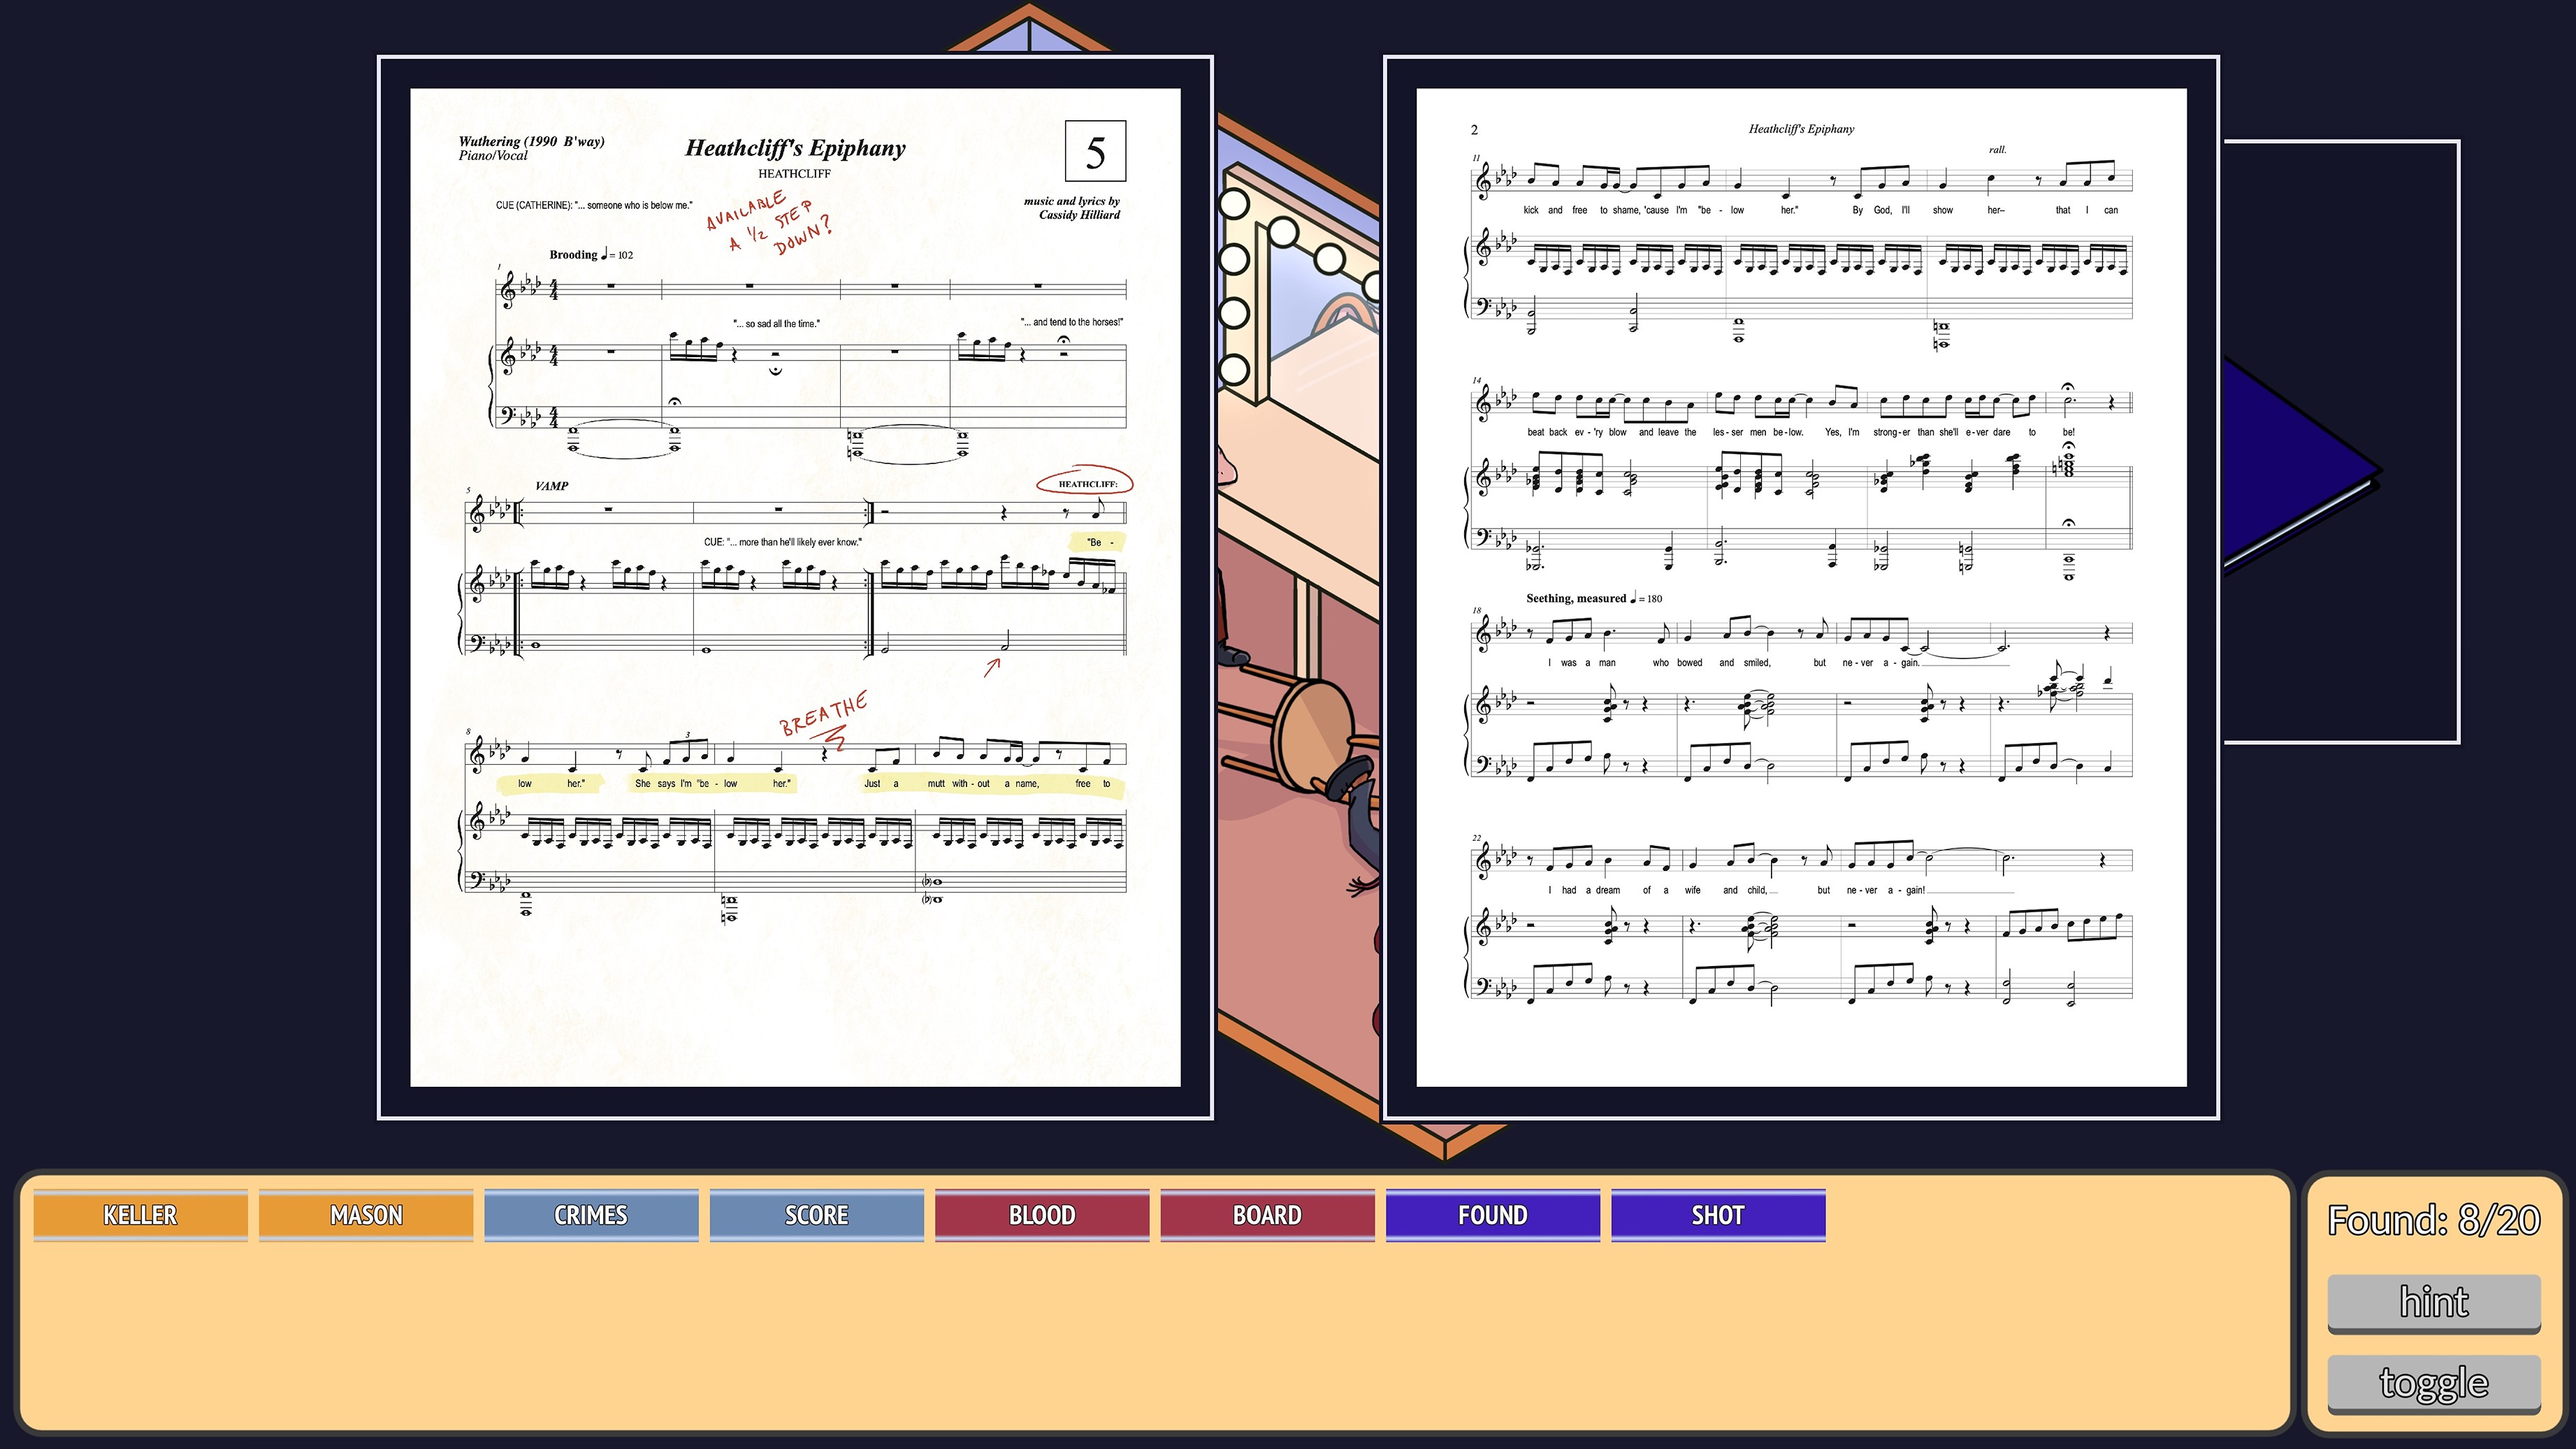The image size is (2576, 1449).
Task: Choose the SCORE word tile
Action: [x=816, y=1214]
